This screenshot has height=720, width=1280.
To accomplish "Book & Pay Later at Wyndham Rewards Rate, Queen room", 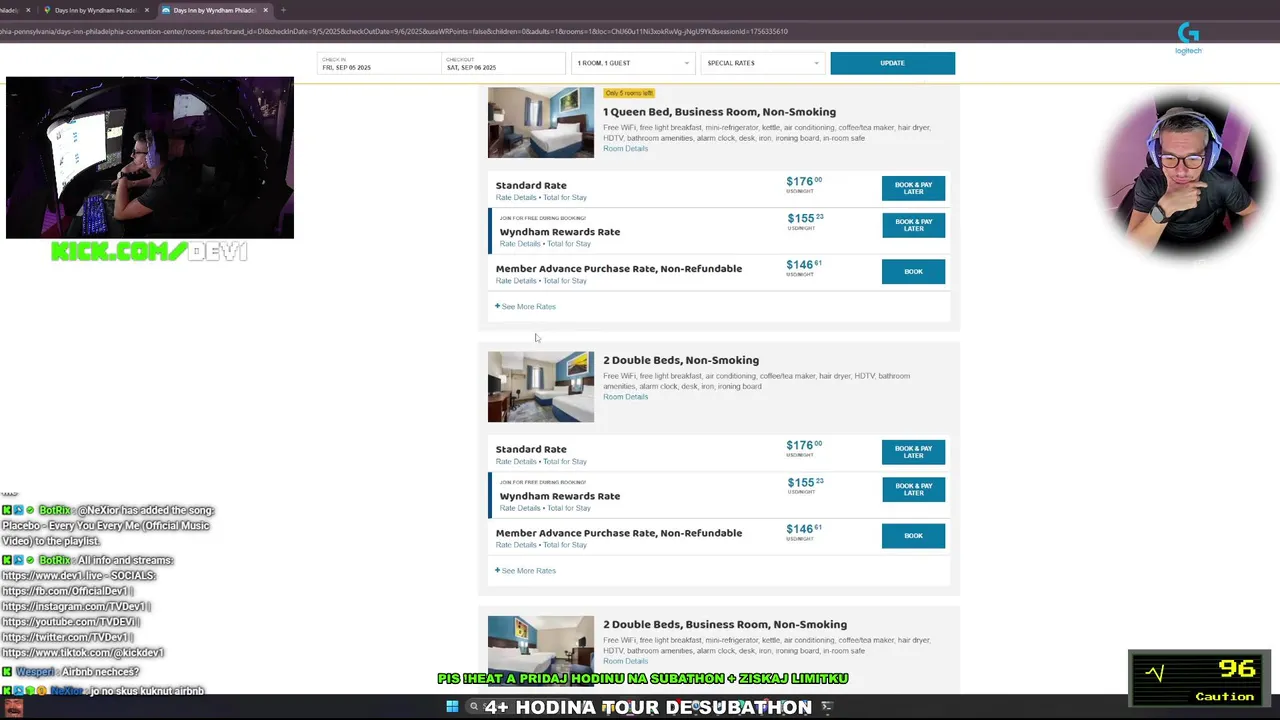I will click(x=913, y=225).
